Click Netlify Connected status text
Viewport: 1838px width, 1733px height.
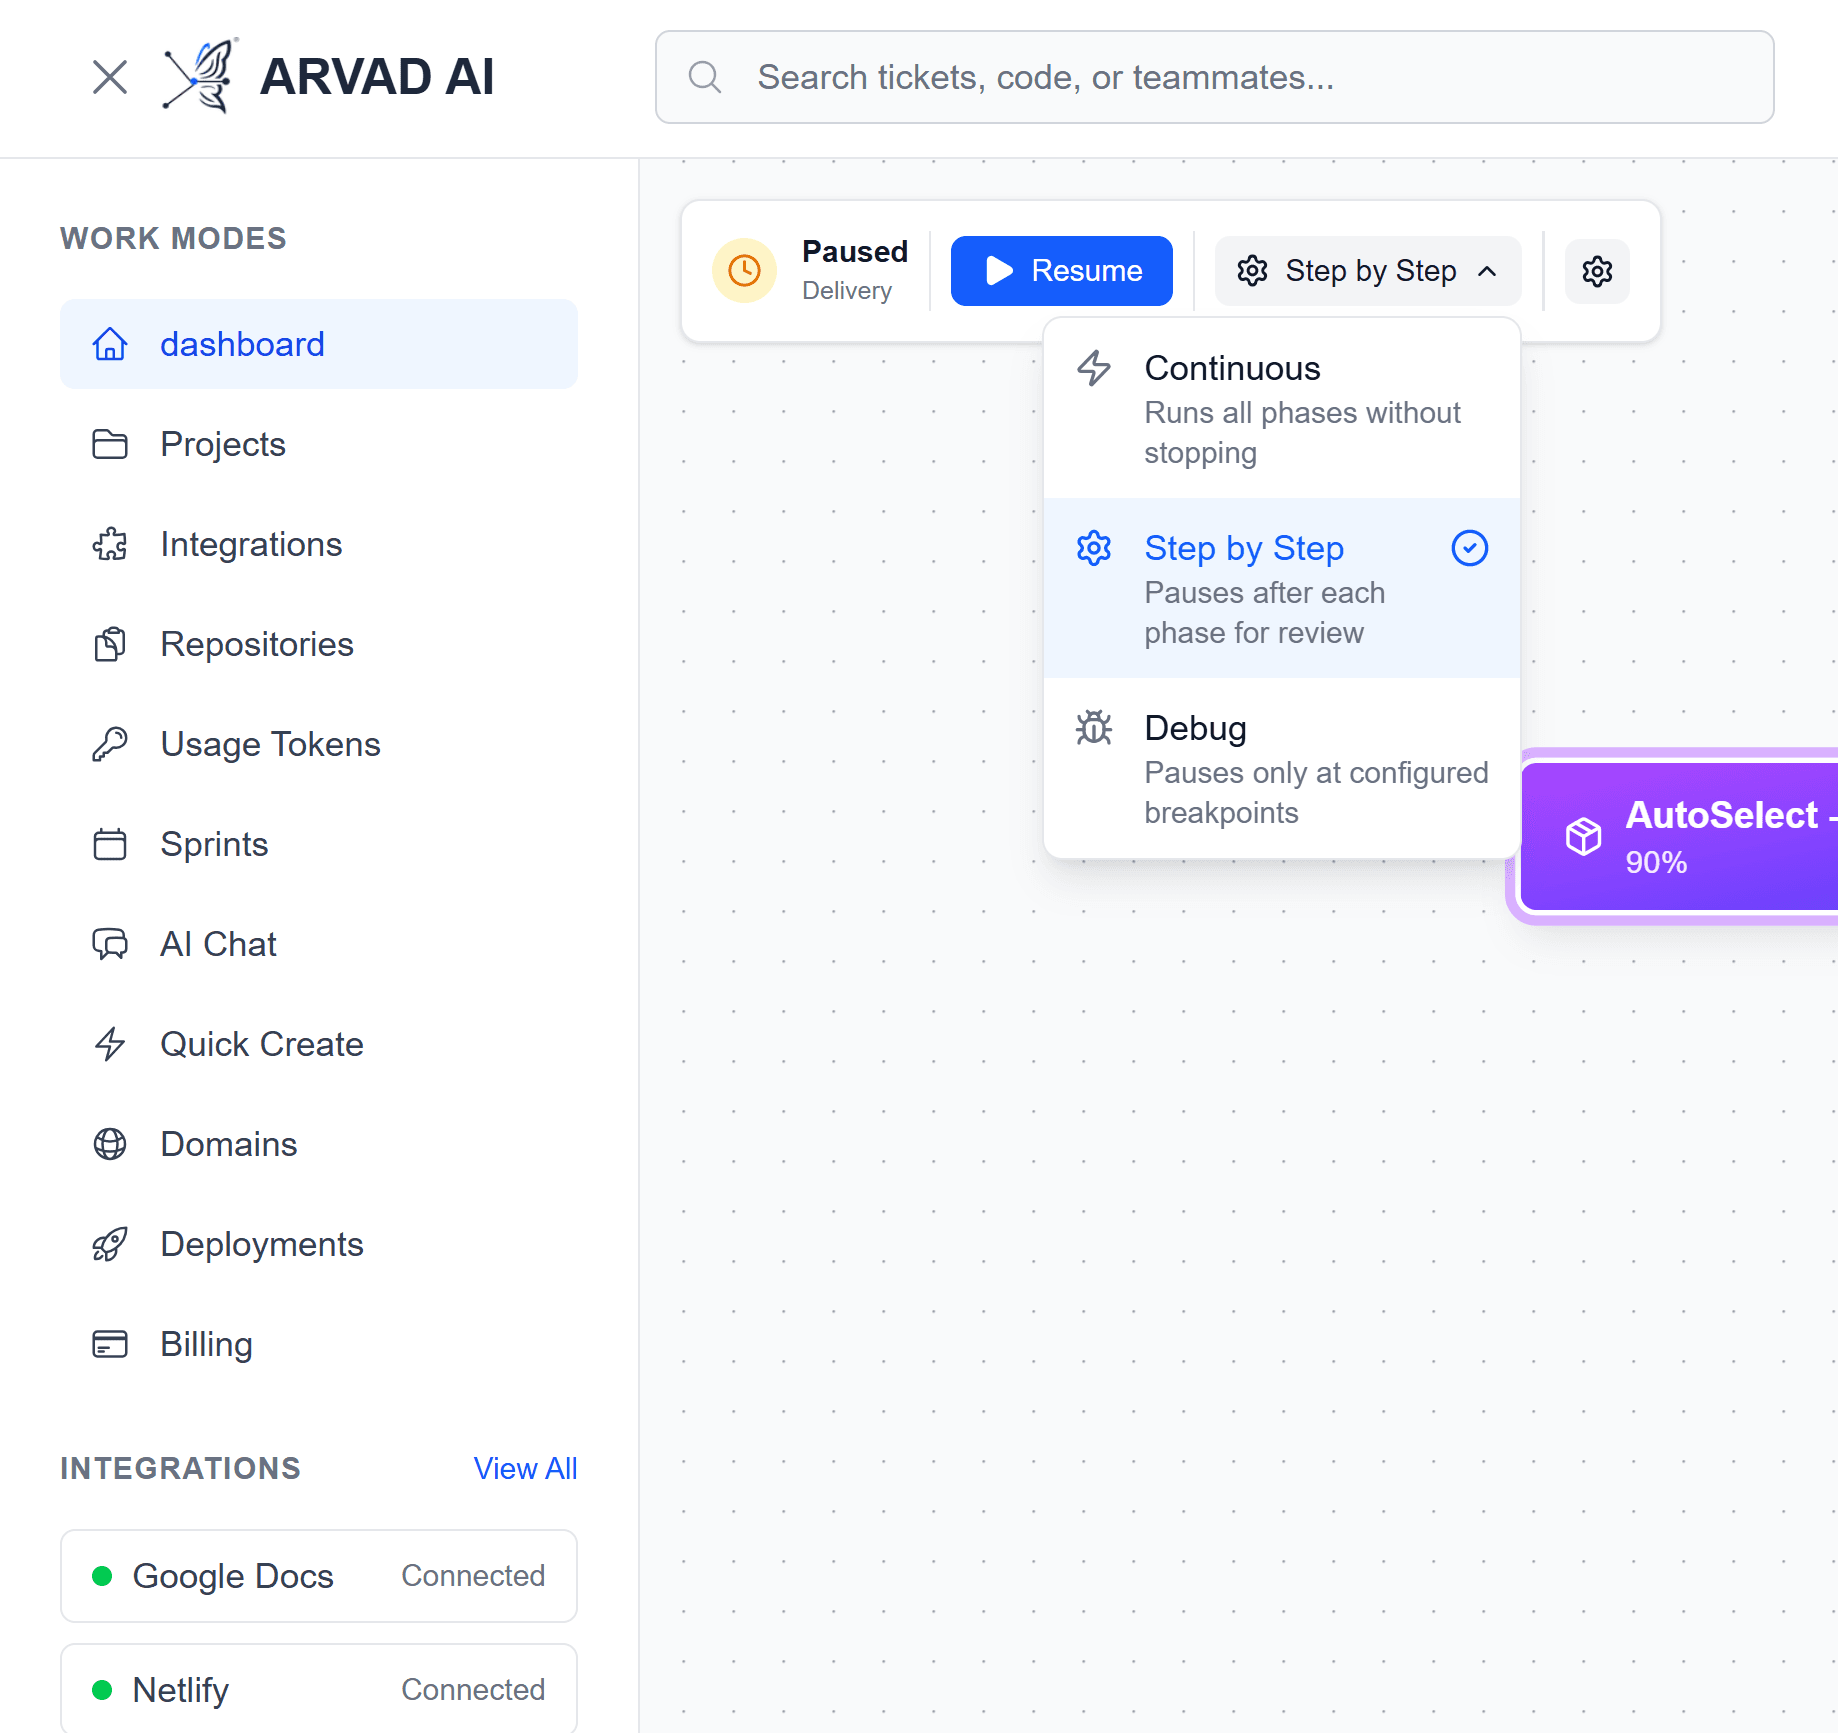[473, 1690]
